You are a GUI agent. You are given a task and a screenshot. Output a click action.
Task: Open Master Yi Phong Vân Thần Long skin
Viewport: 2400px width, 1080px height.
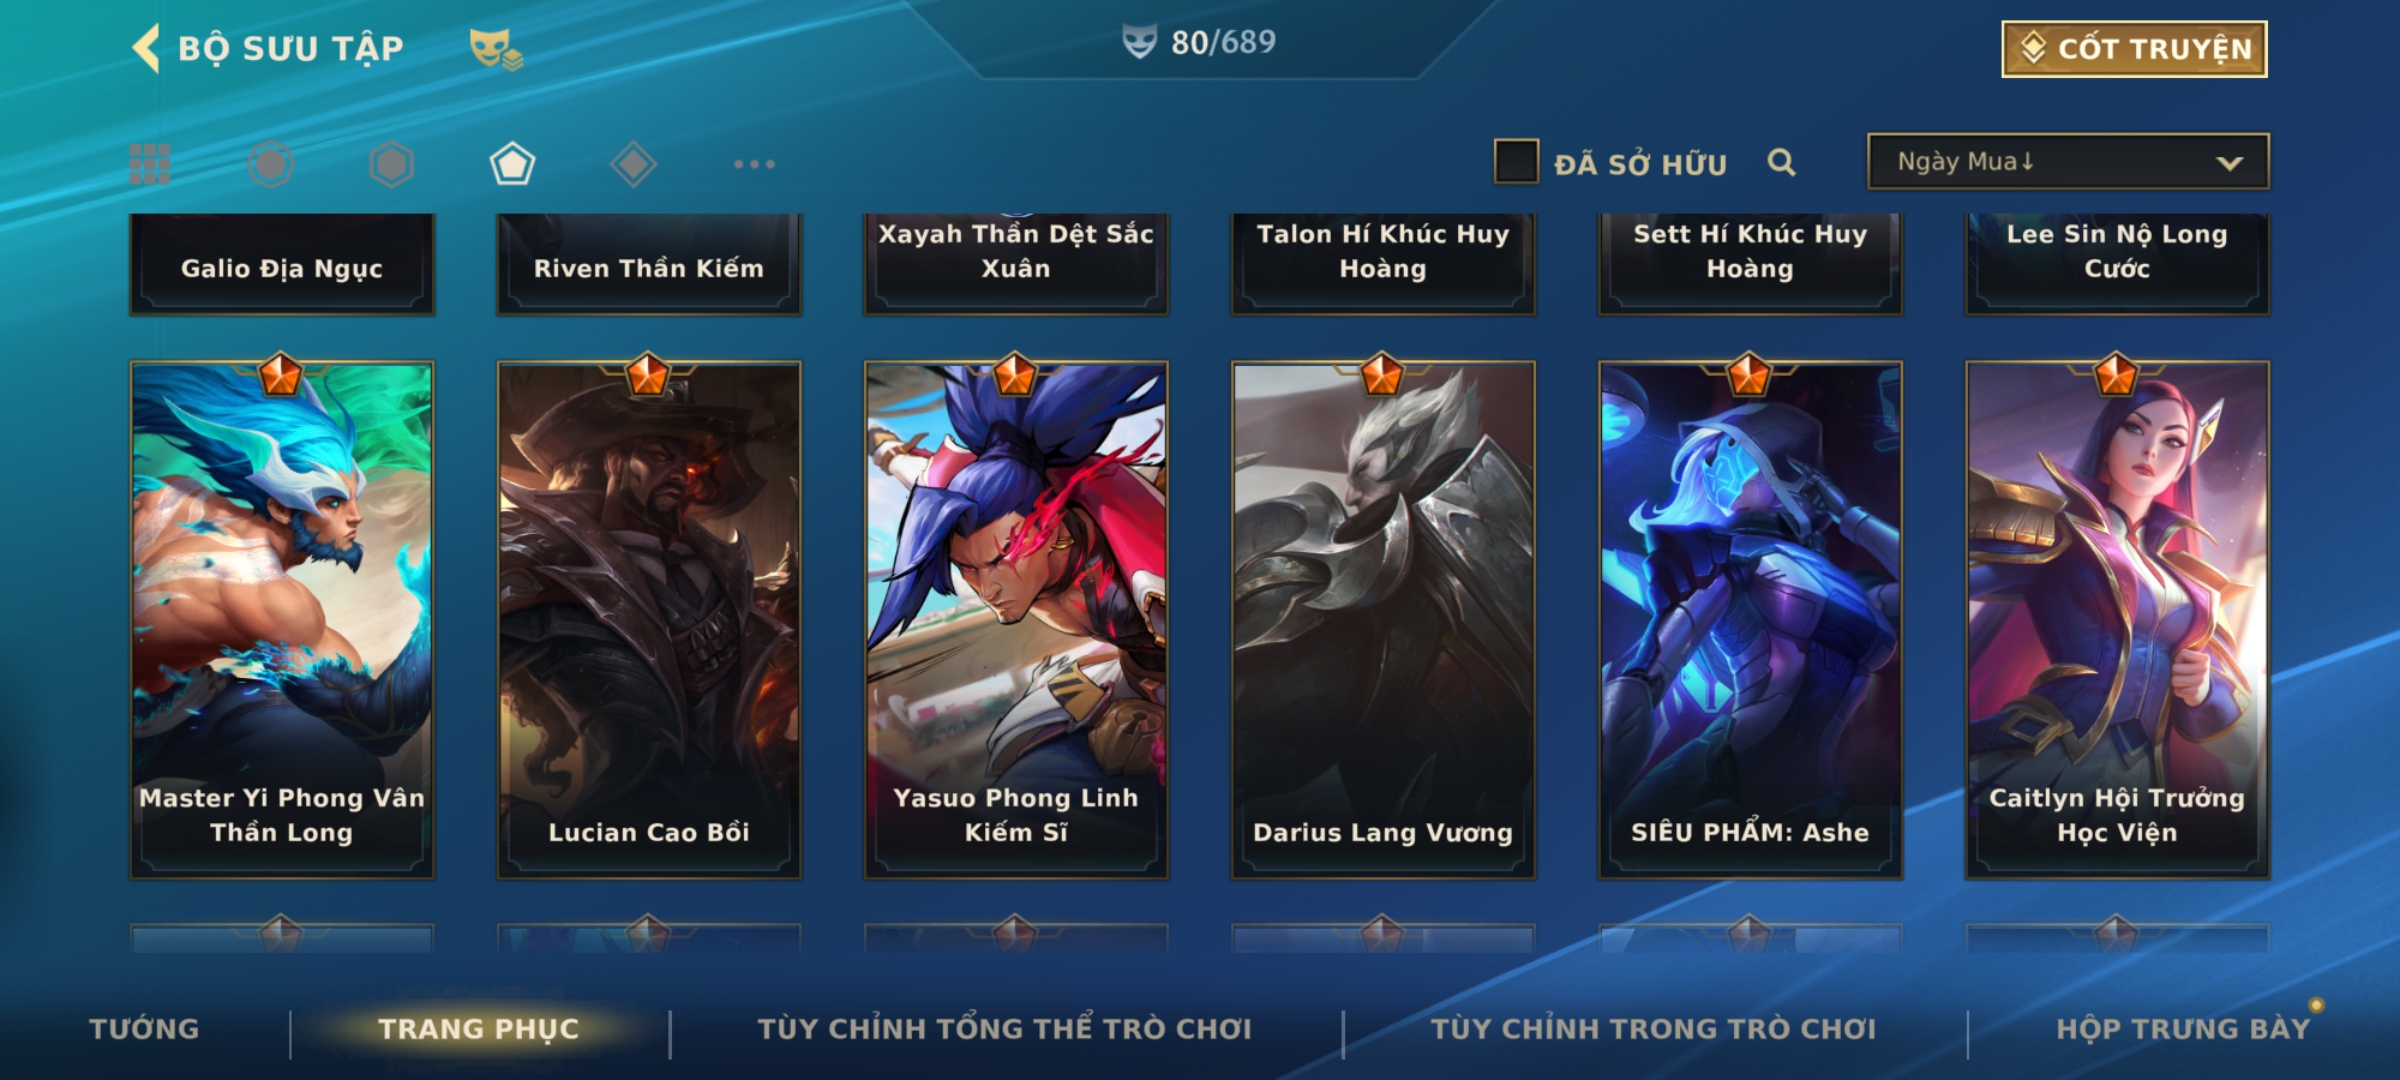point(282,620)
